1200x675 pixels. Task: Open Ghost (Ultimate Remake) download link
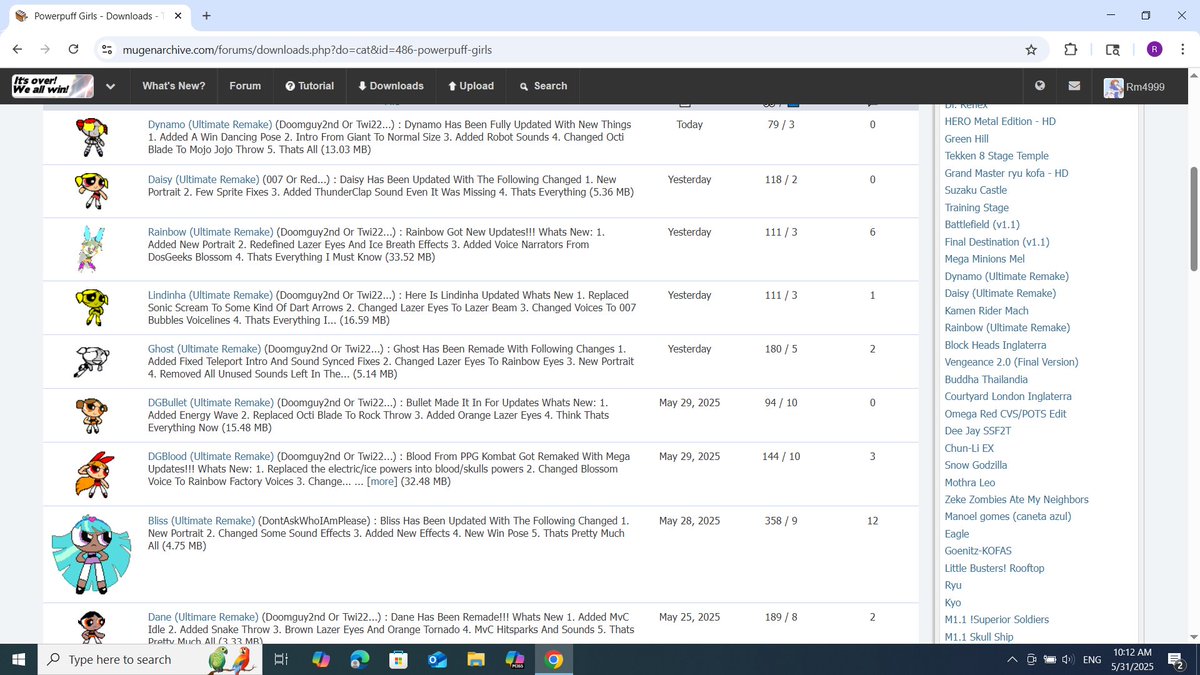[203, 349]
